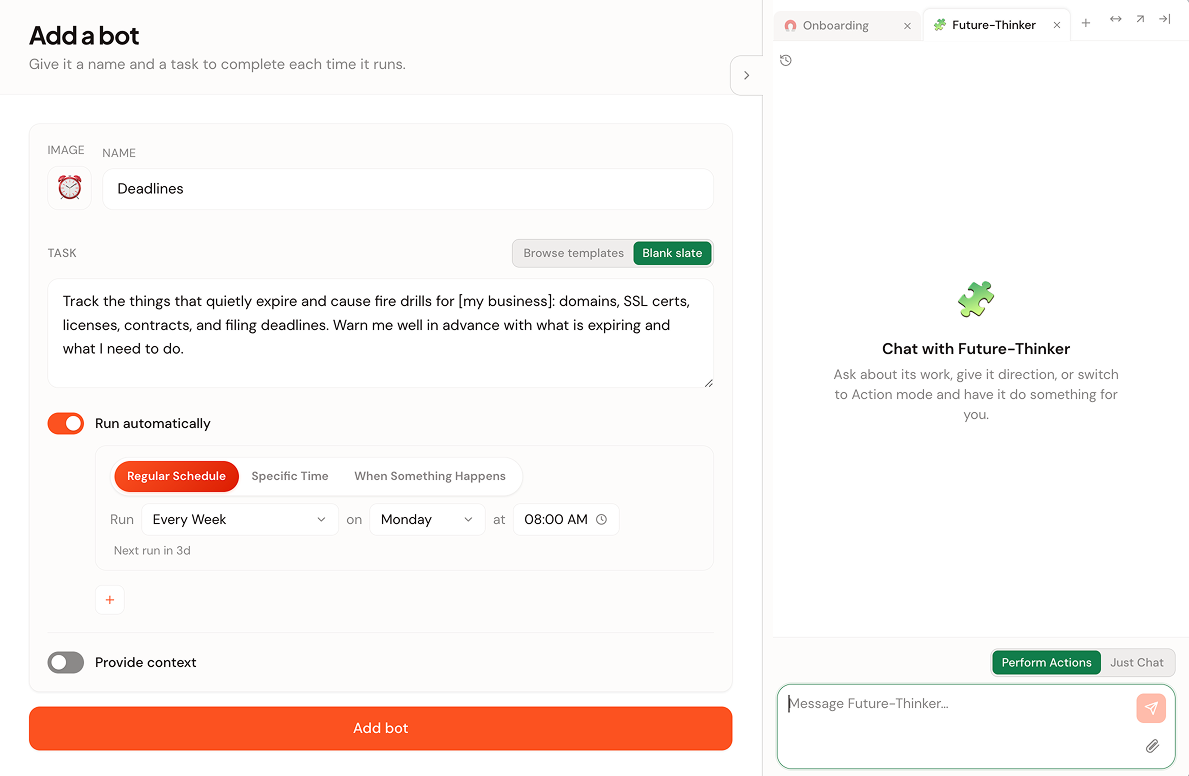Image resolution: width=1189 pixels, height=776 pixels.
Task: Click the green puzzle piece logo
Action: [x=976, y=299]
